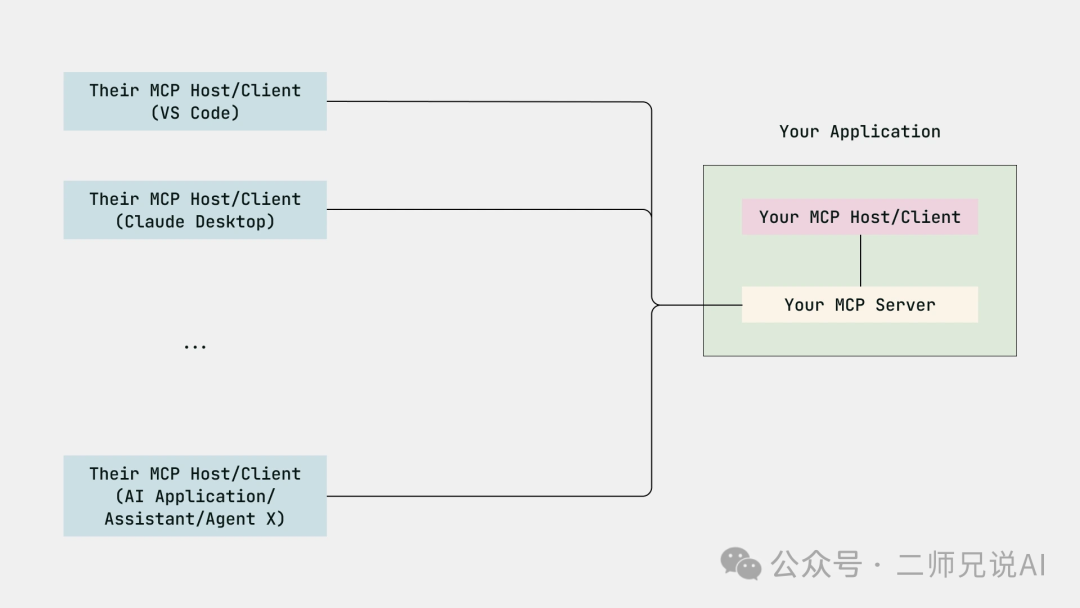
Task: Click the connector line leaving the VS Code box
Action: (480, 101)
